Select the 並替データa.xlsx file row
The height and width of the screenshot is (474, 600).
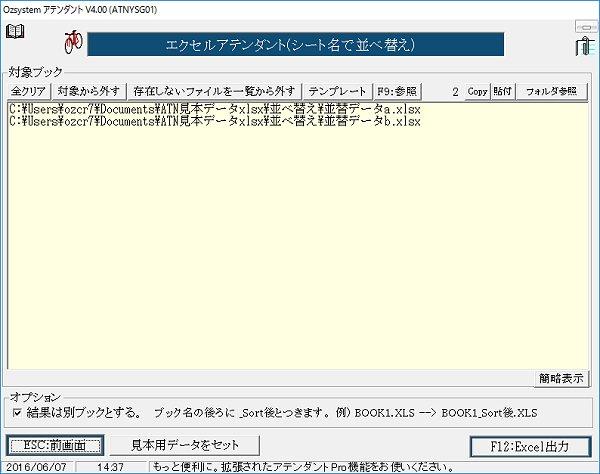coord(298,109)
